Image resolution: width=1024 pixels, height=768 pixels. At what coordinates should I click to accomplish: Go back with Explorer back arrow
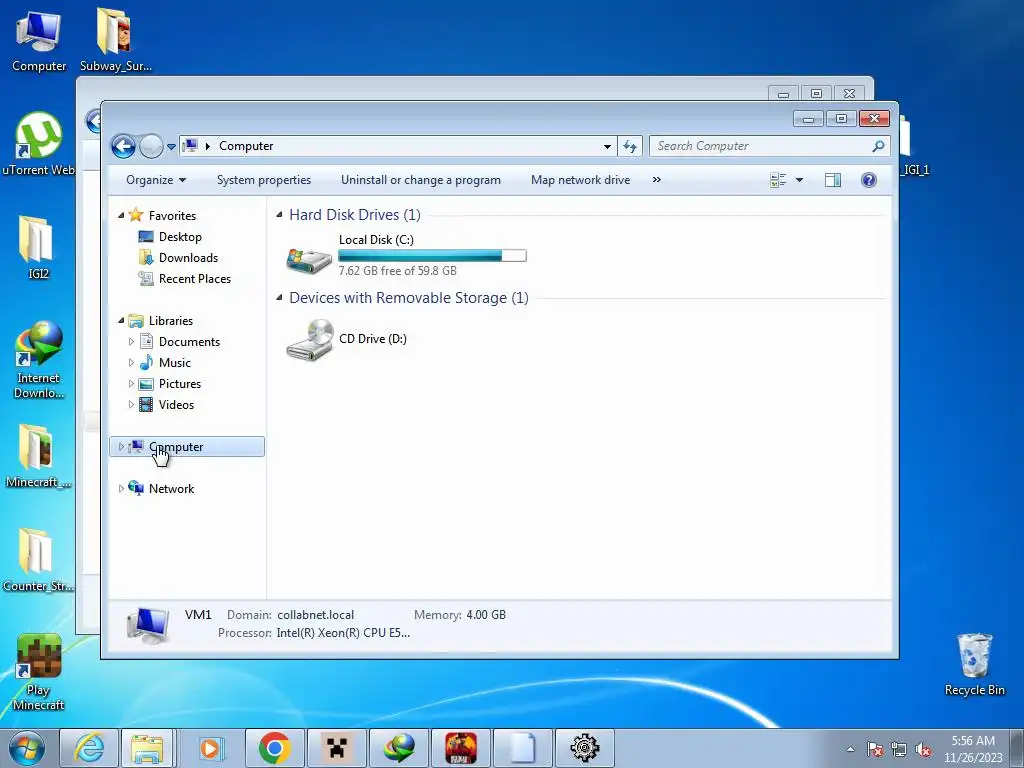(x=123, y=146)
